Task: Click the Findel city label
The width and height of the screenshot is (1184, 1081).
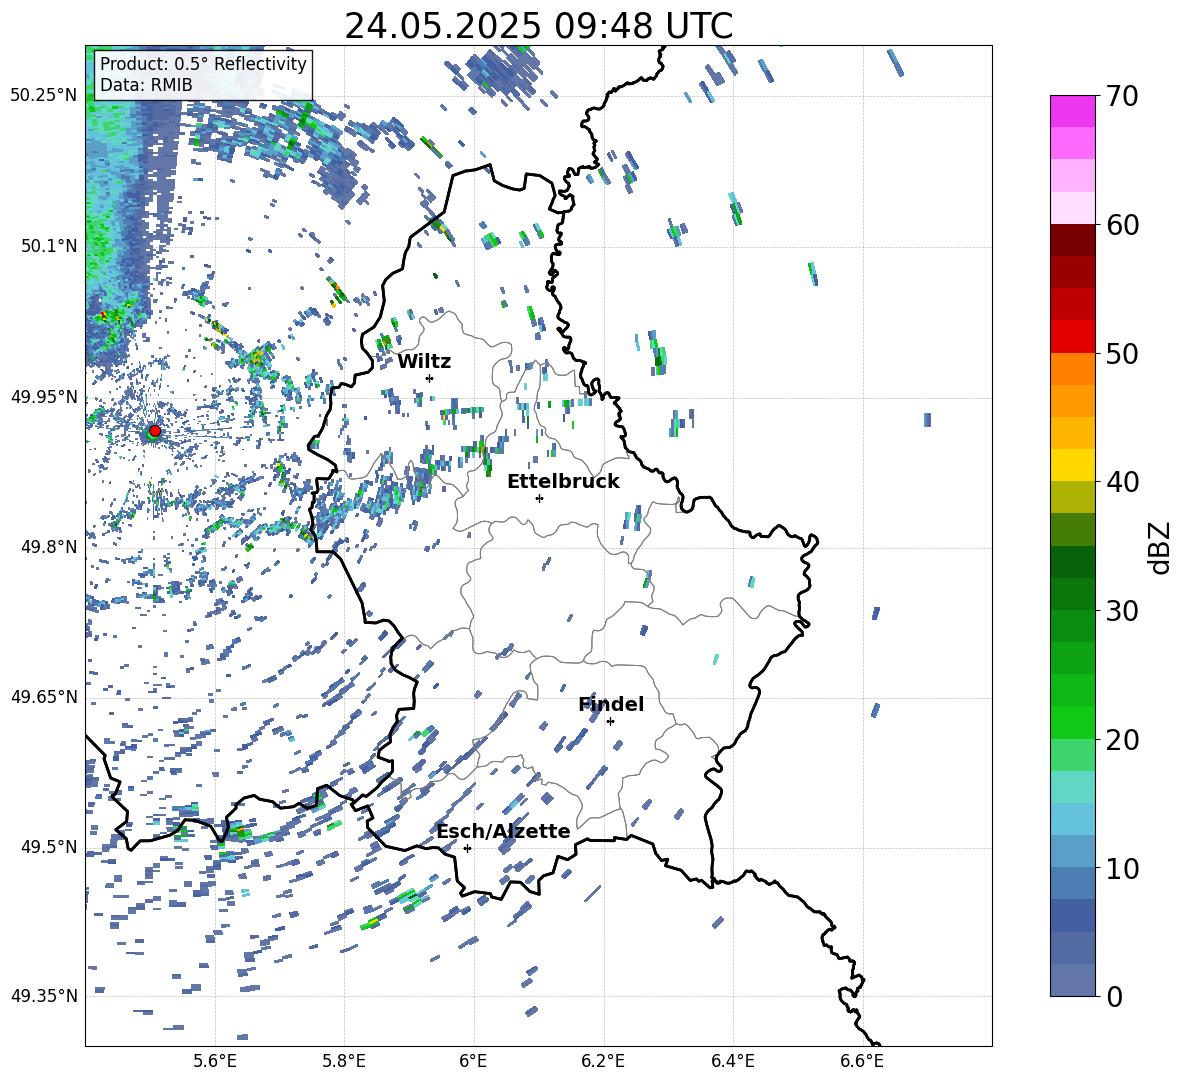Action: 611,704
